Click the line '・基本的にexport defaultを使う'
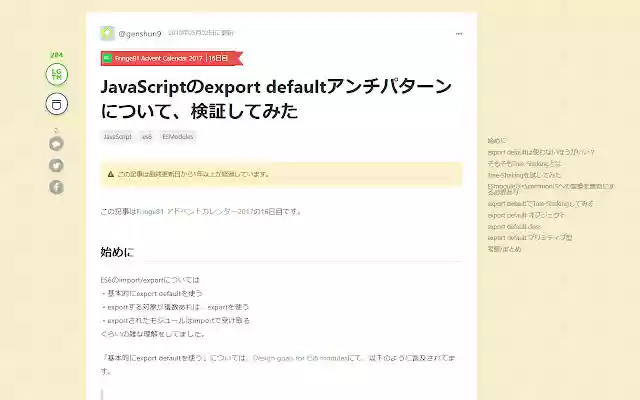The image size is (640, 400). tap(151, 293)
